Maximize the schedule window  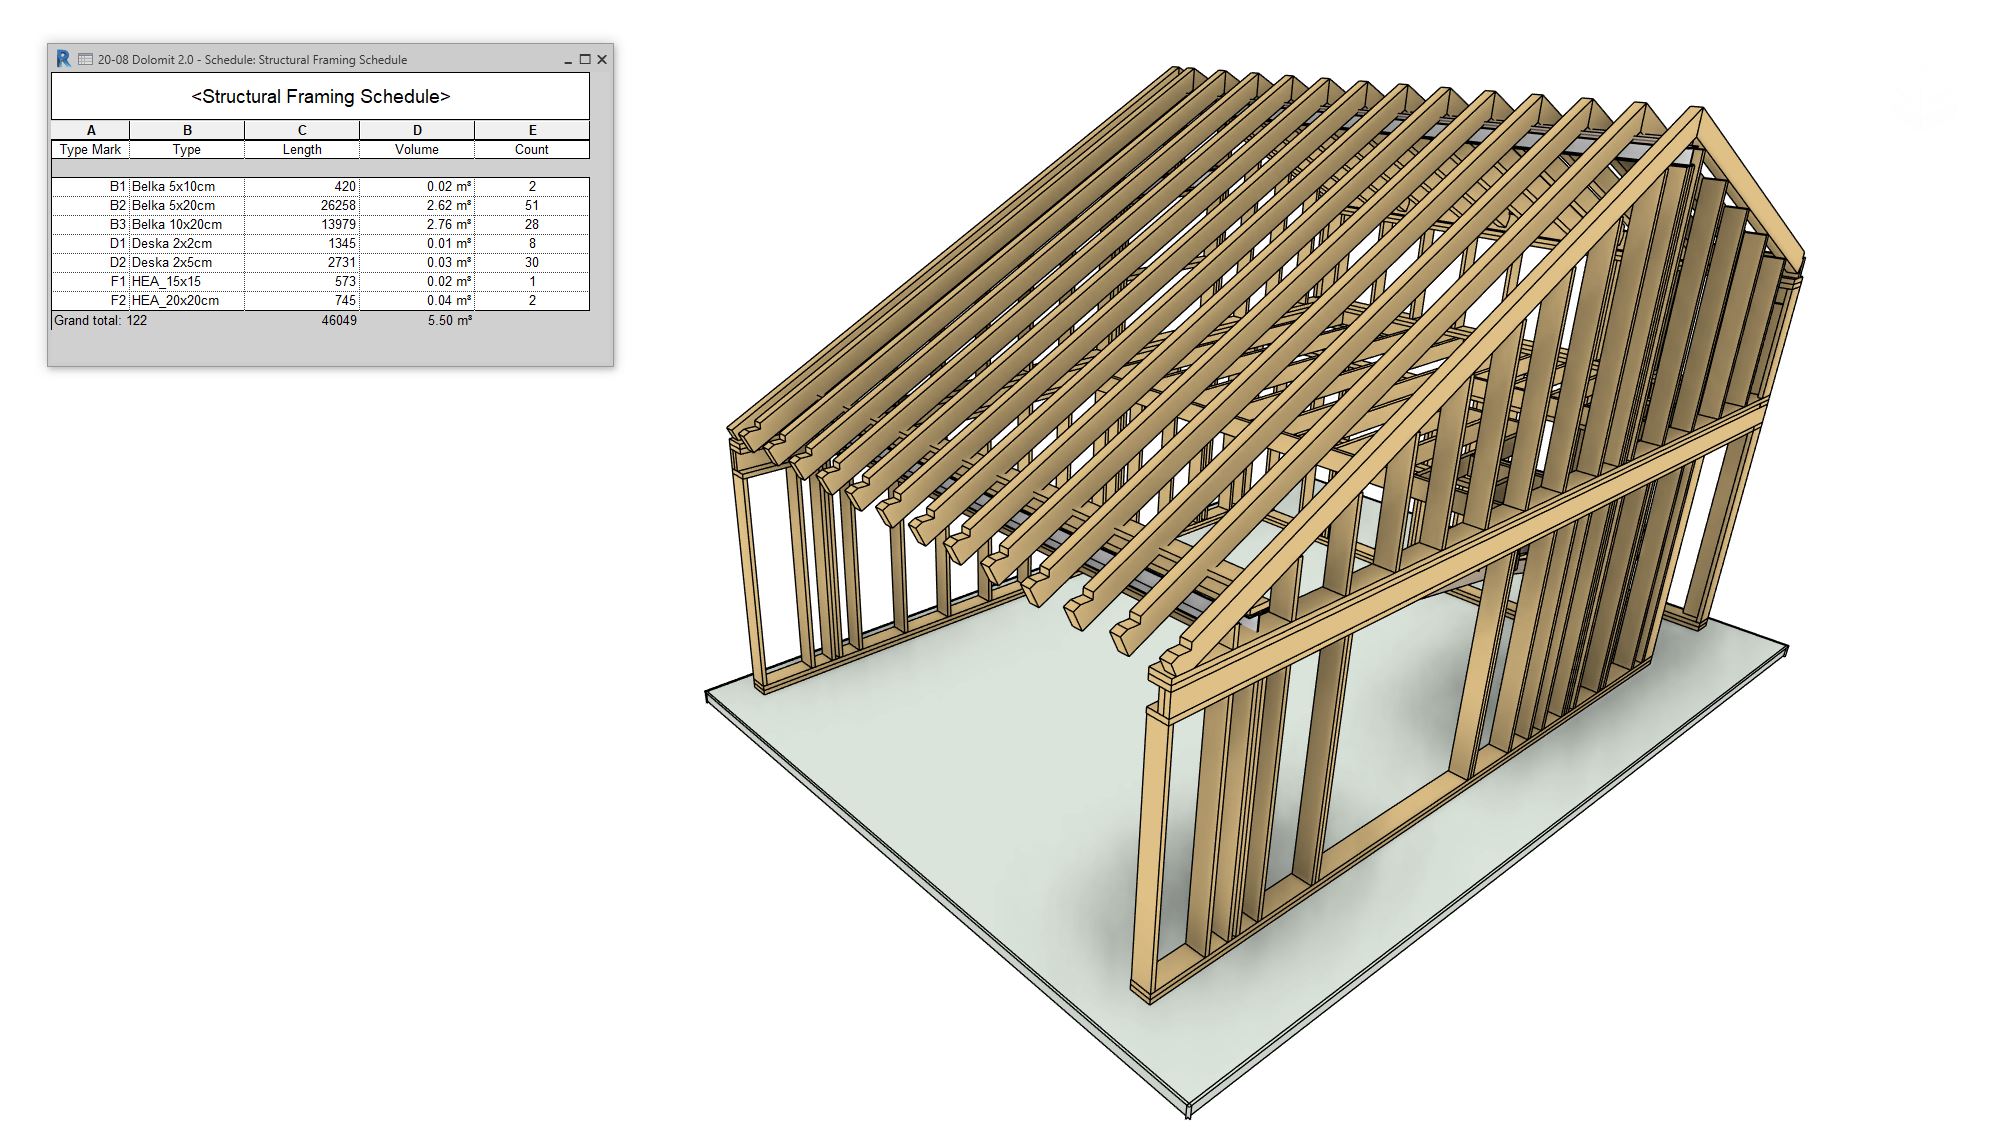585,59
